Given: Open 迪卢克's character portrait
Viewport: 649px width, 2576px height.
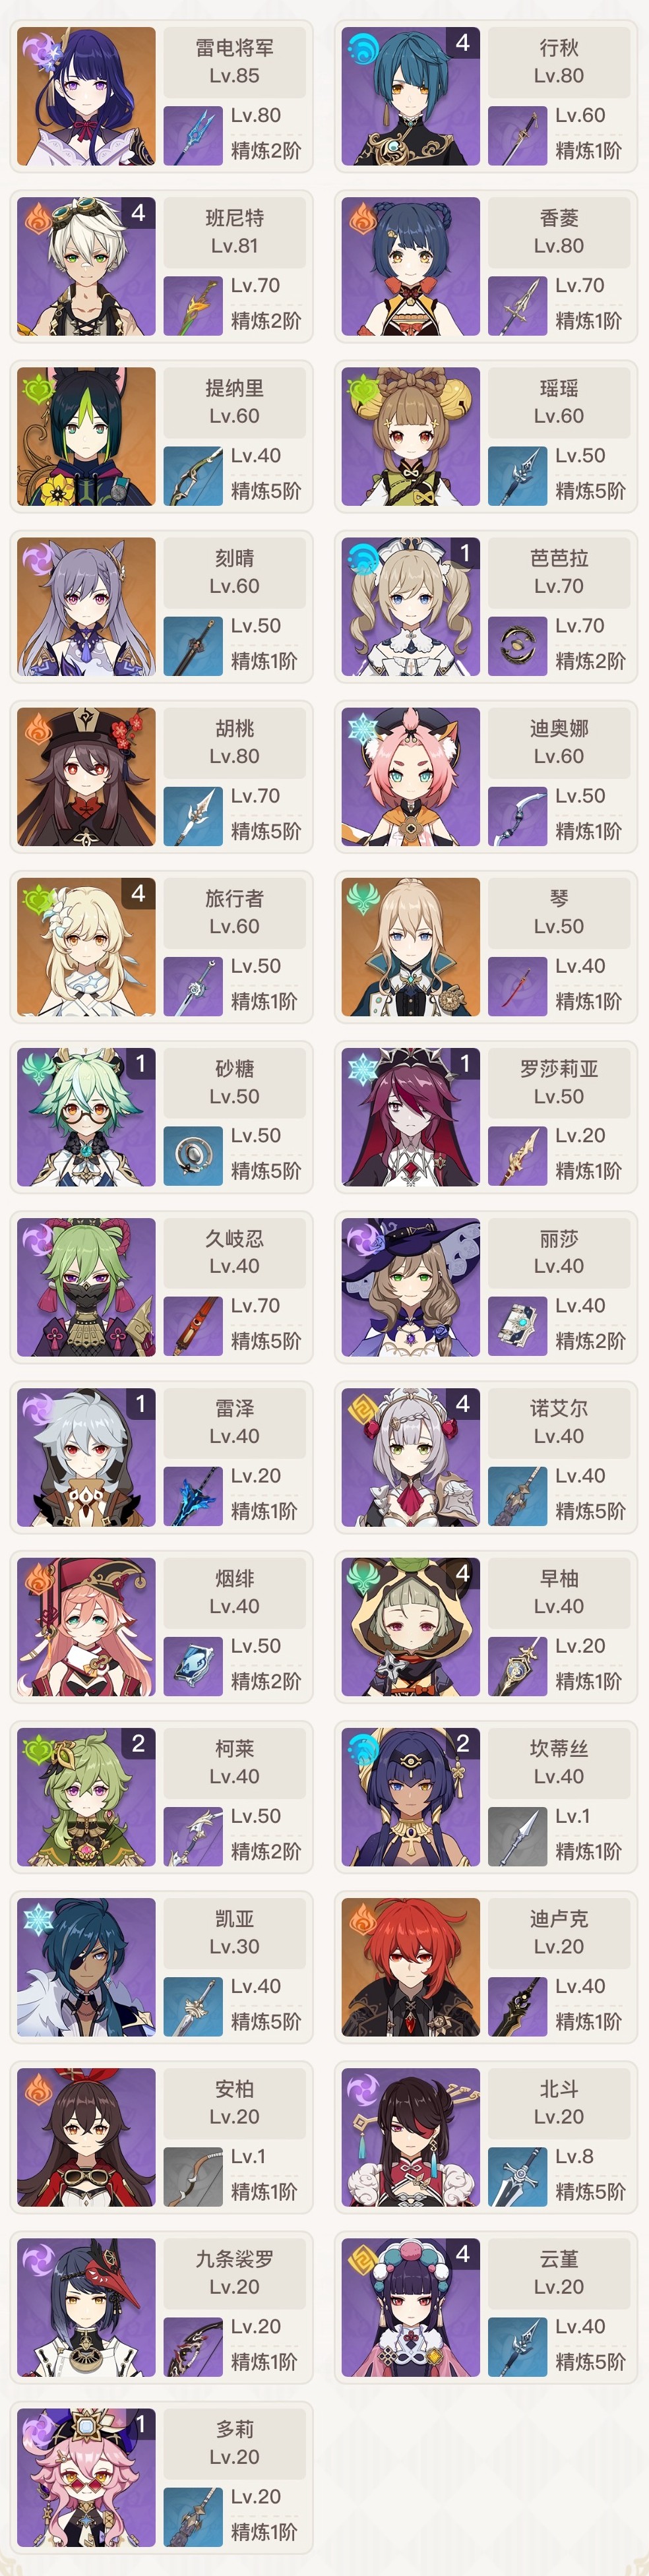Looking at the screenshot, I should pos(411,1967).
